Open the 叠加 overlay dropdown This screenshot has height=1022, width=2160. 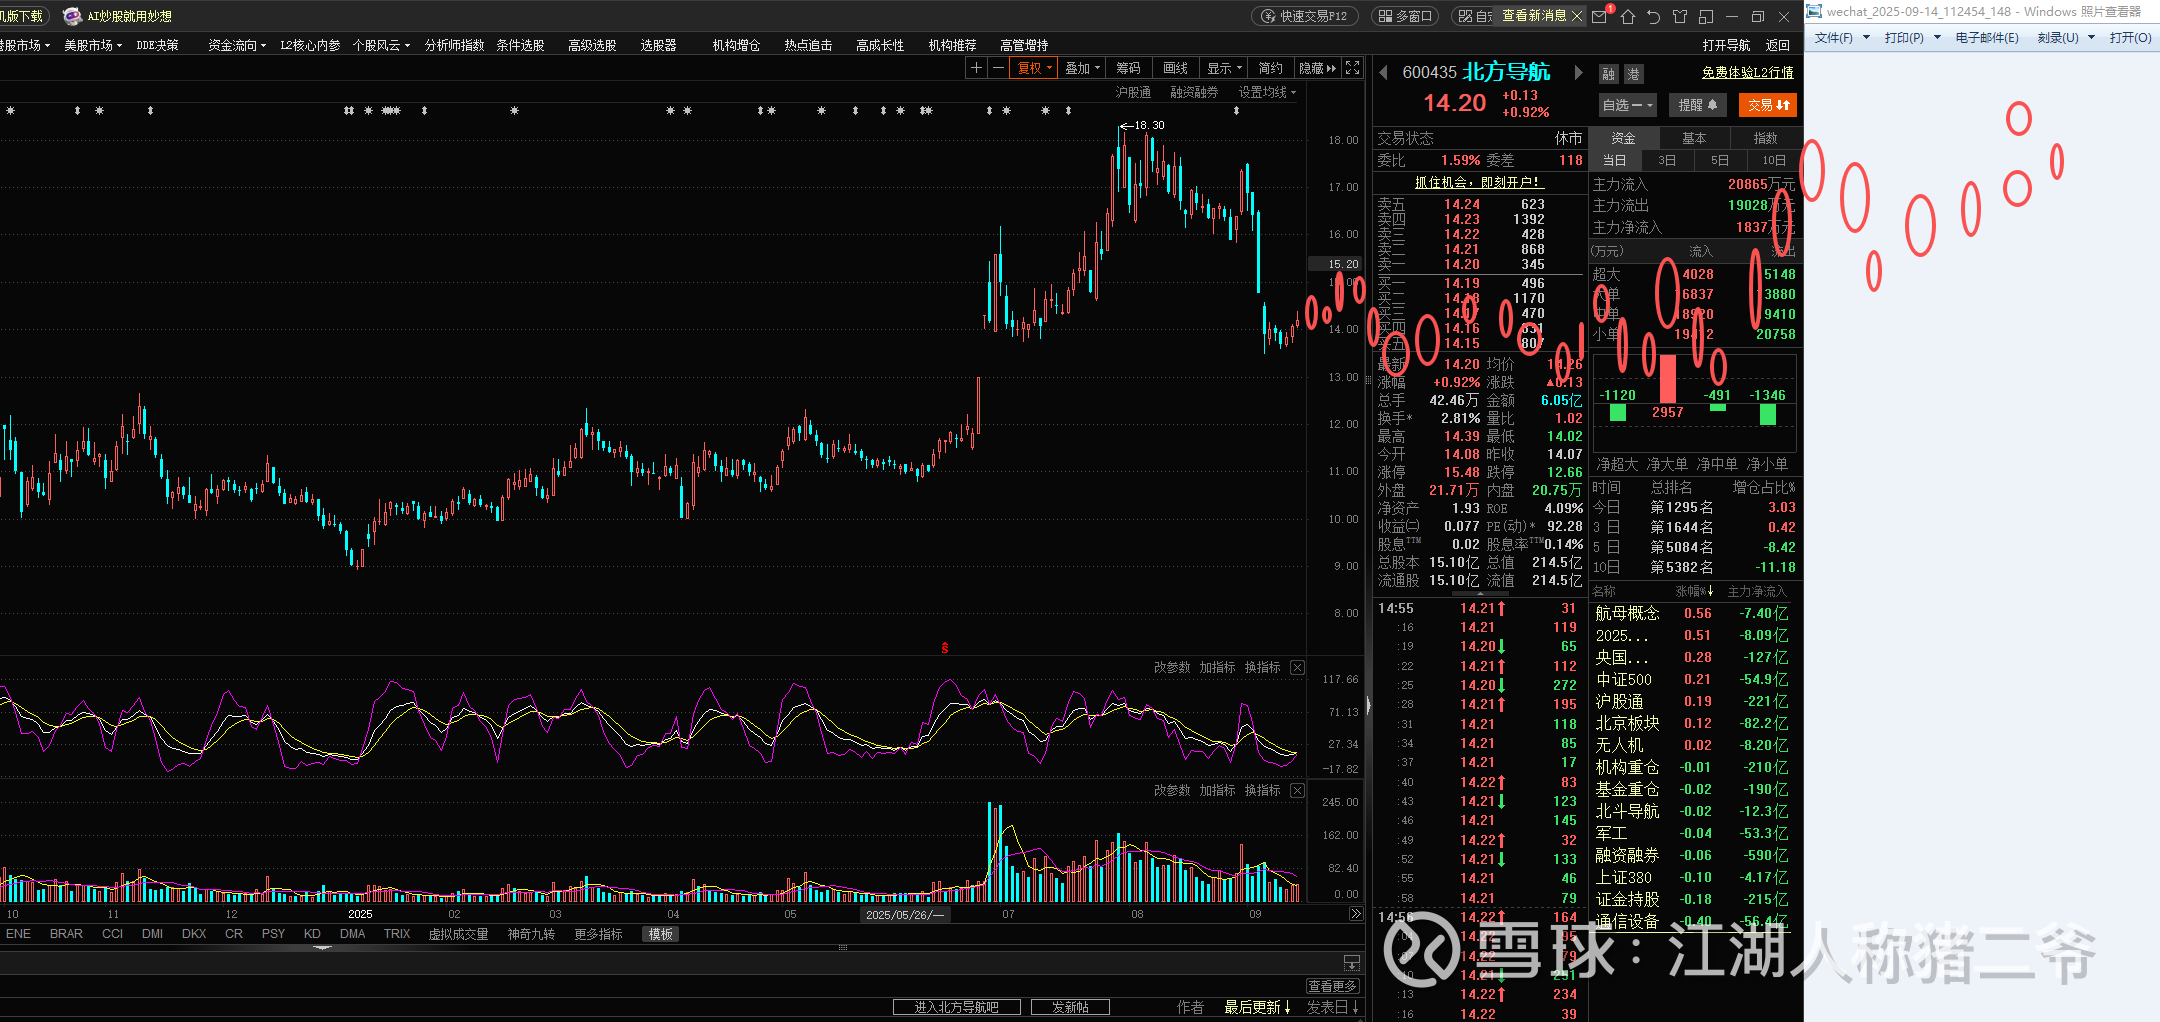(x=1082, y=68)
